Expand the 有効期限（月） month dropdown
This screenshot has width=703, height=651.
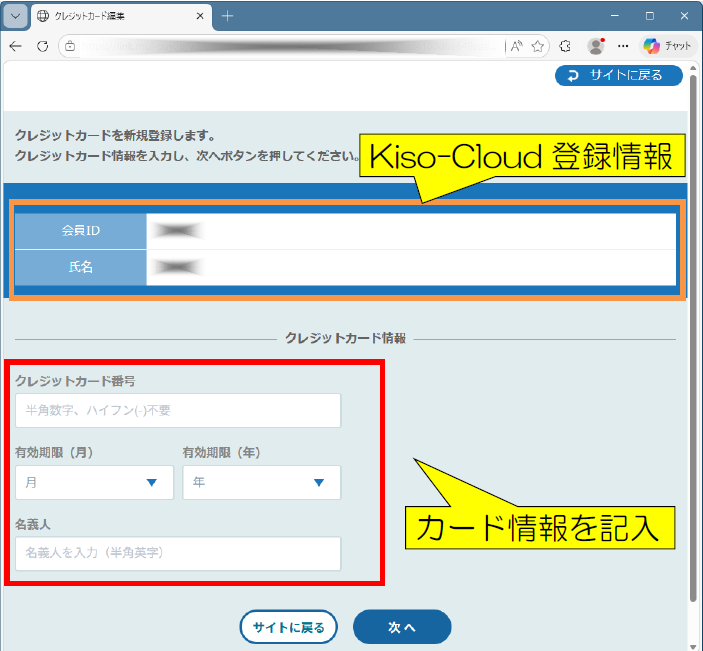click(x=94, y=482)
